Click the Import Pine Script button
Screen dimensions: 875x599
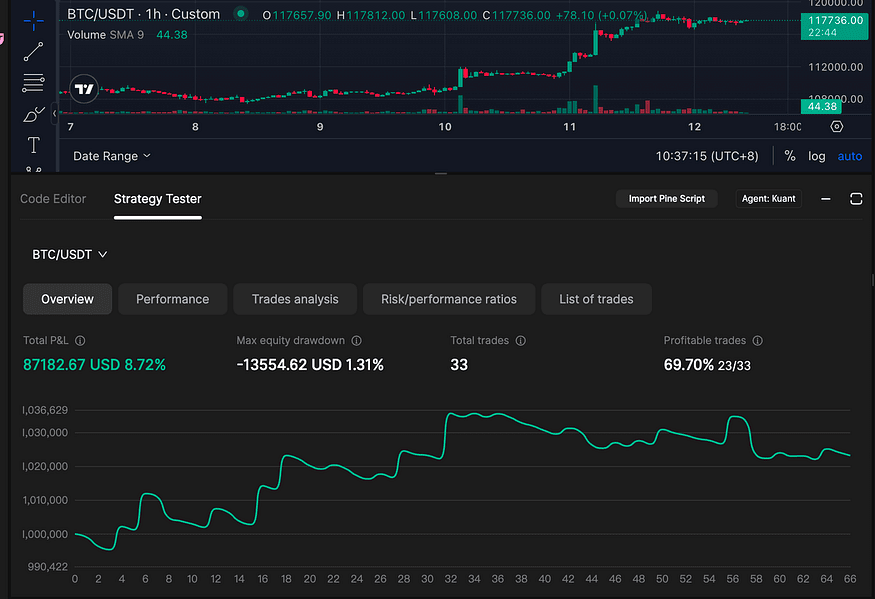coord(666,199)
